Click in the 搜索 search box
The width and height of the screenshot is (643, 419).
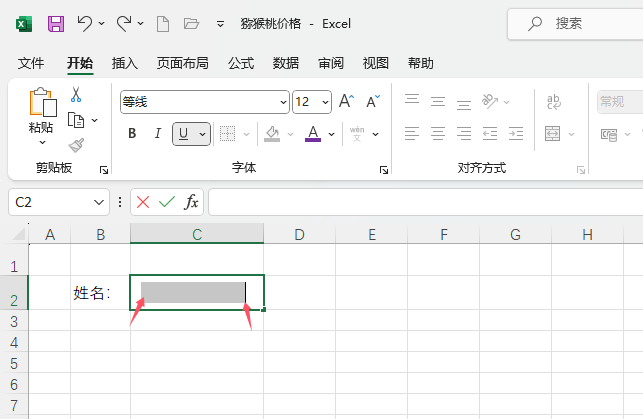(x=575, y=24)
